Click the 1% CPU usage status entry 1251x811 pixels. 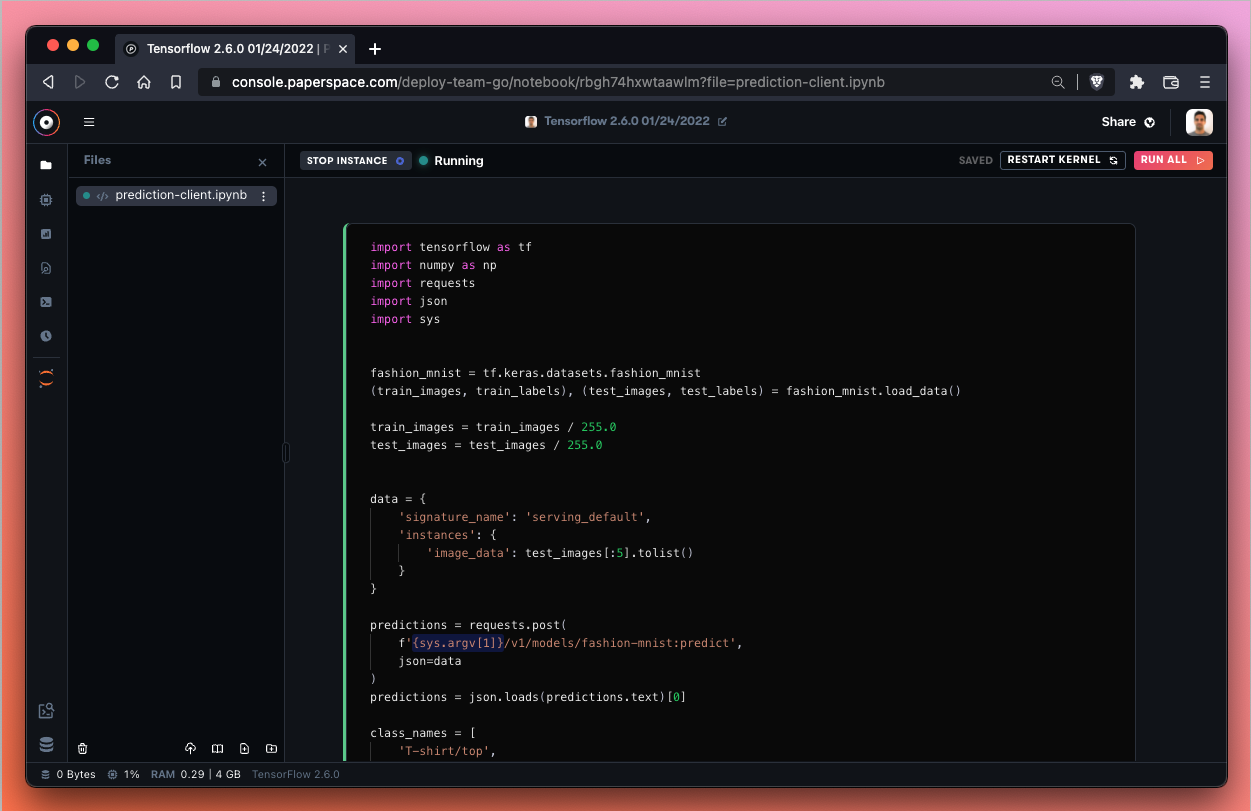click(124, 774)
